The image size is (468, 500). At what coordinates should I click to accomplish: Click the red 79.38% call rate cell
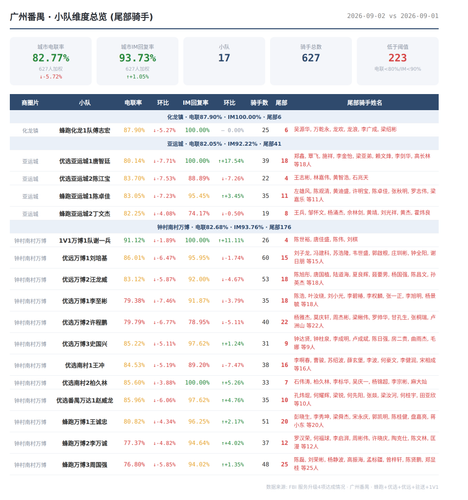click(x=134, y=301)
